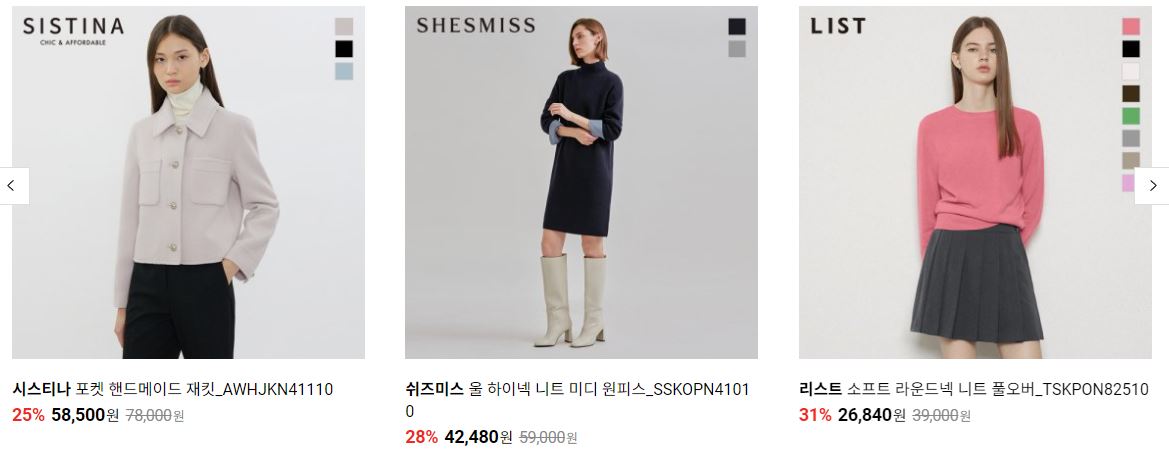The height and width of the screenshot is (456, 1169).
Task: Select the pink swatch on List pullover
Action: pos(1131,27)
